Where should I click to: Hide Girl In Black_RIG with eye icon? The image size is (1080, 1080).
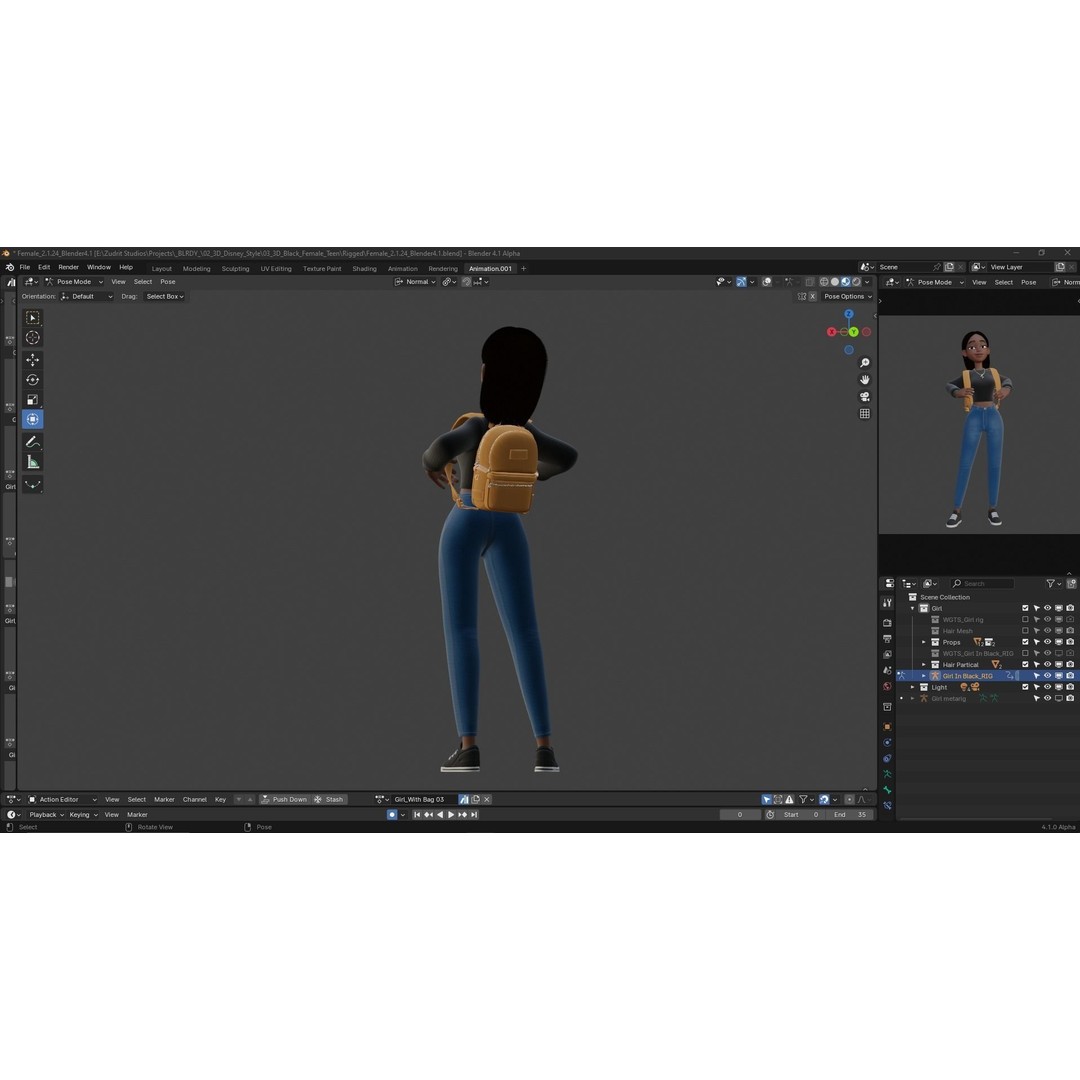(1048, 676)
